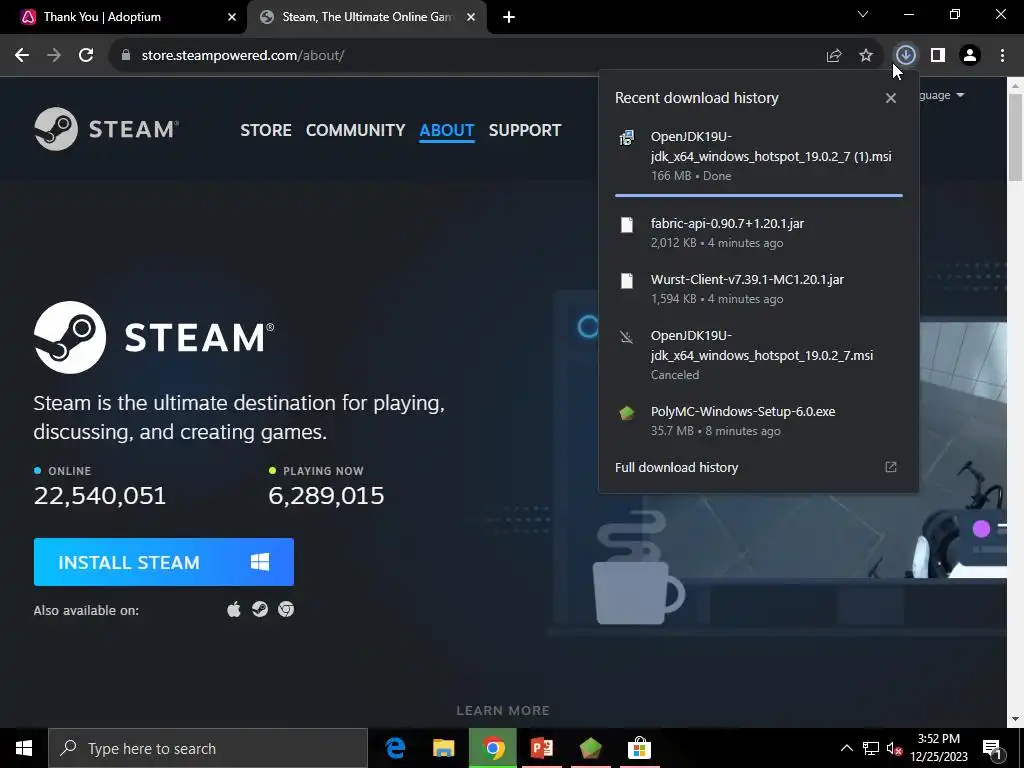Bookmark this tab with the star icon
Screen dimensions: 1024x768
pos(866,56)
